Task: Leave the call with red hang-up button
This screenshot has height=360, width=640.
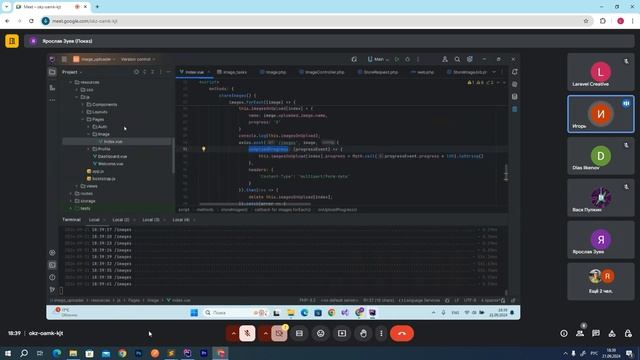Action: [402, 333]
